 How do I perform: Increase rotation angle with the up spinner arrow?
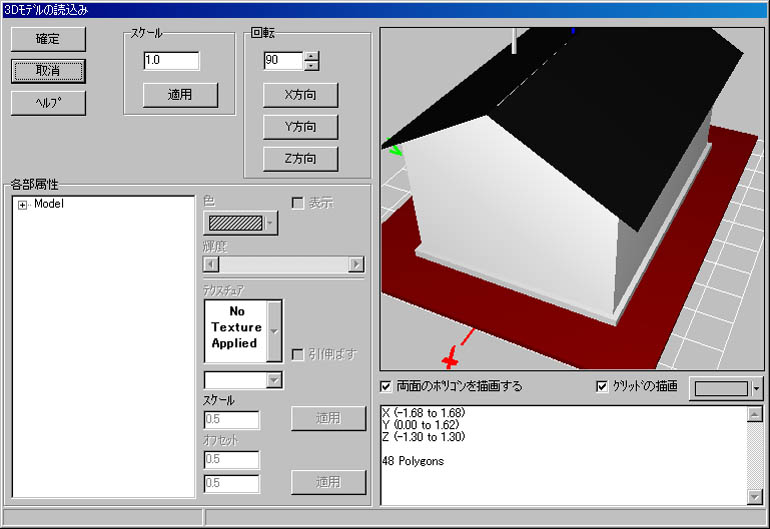coord(311,56)
